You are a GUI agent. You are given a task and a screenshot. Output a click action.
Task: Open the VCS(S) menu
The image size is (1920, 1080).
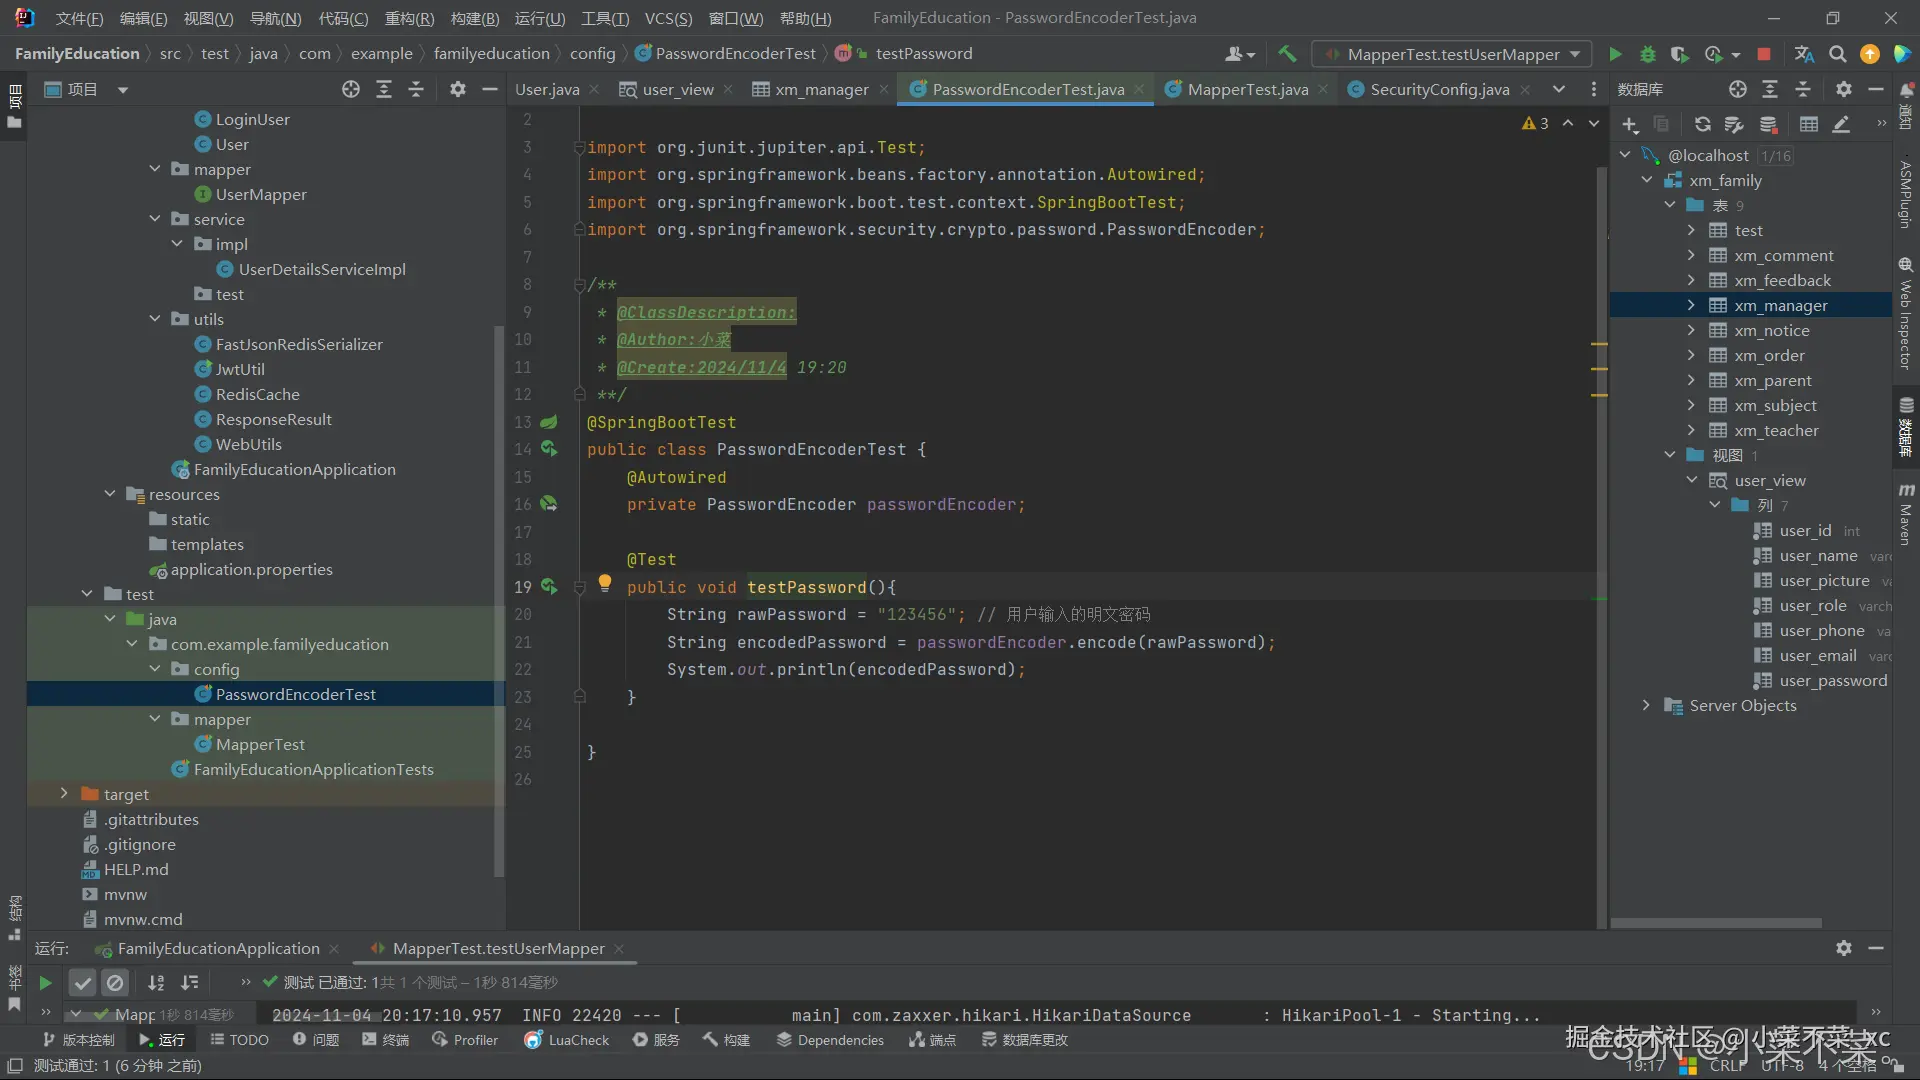(x=667, y=18)
